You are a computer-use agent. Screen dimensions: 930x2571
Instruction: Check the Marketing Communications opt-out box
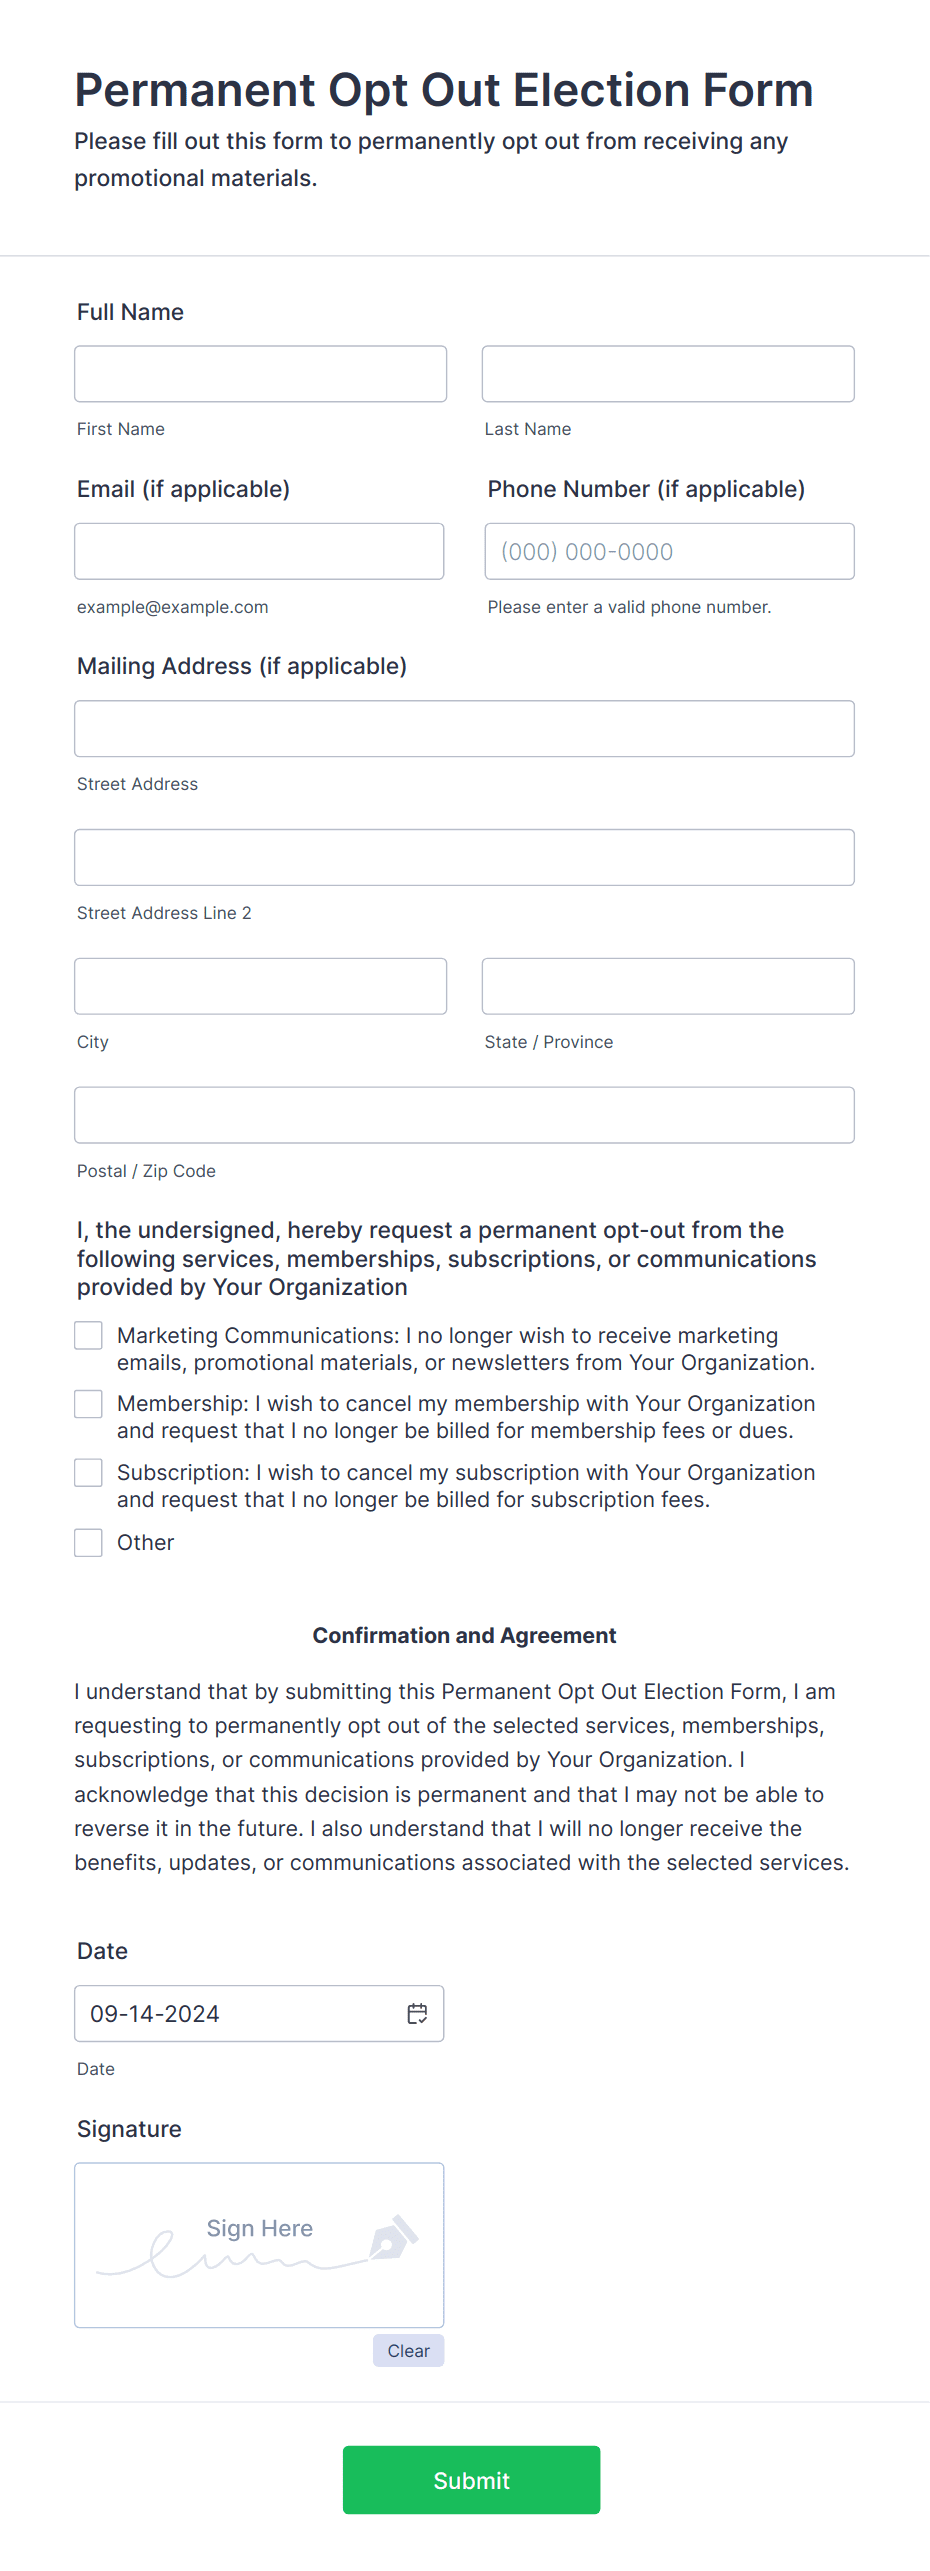click(x=88, y=1335)
